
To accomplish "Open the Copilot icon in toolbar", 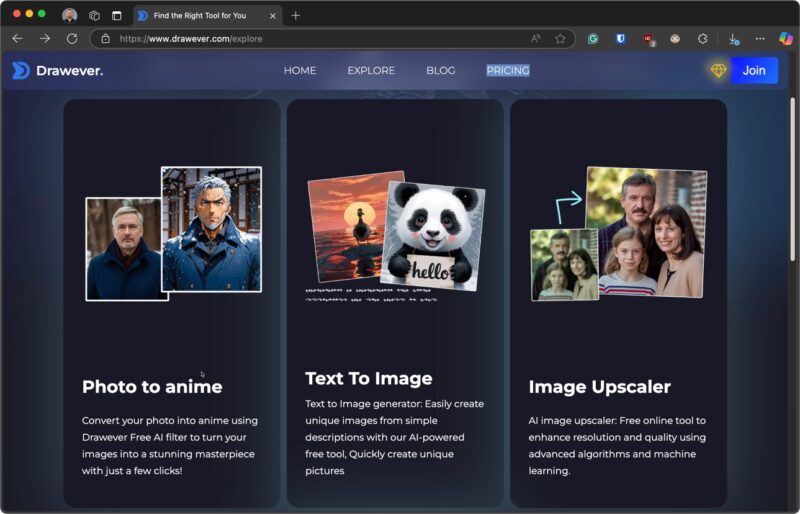I will (x=786, y=38).
